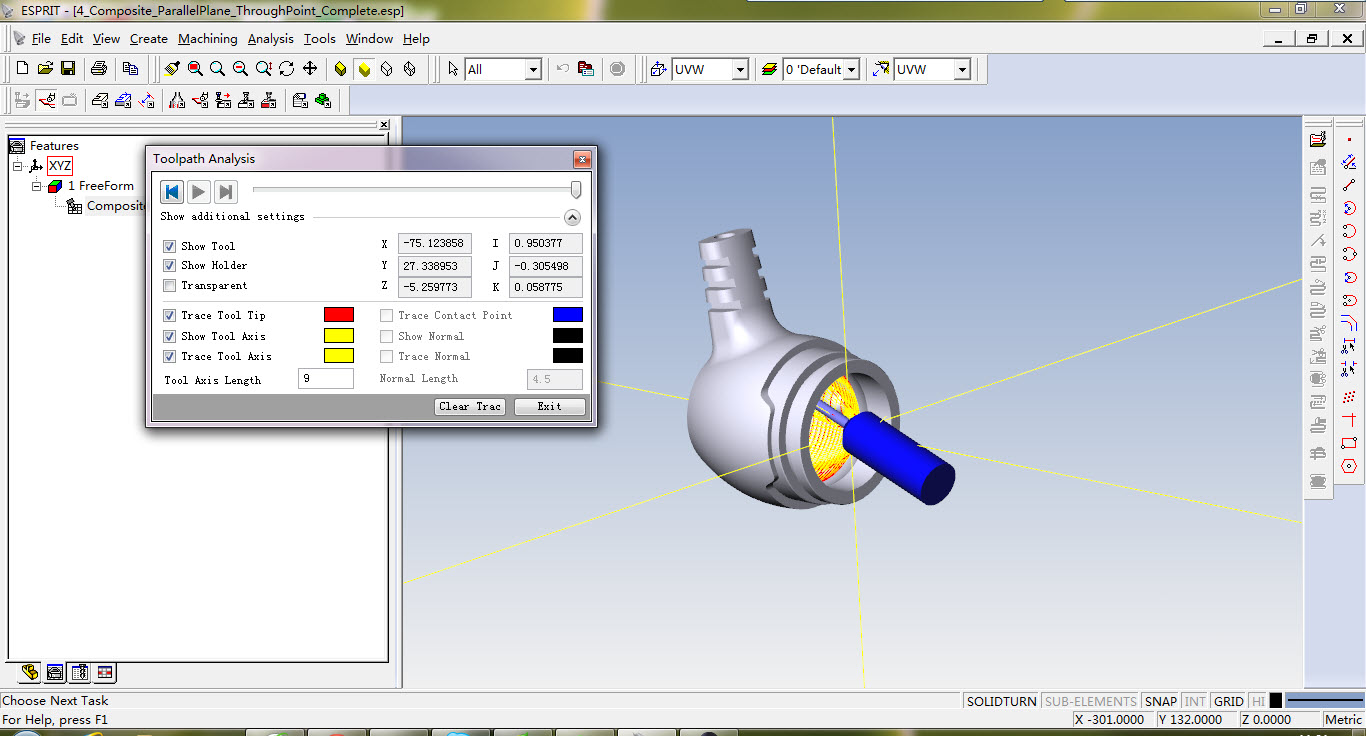This screenshot has height=736, width=1366.
Task: Open the Analysis menu
Action: (271, 39)
